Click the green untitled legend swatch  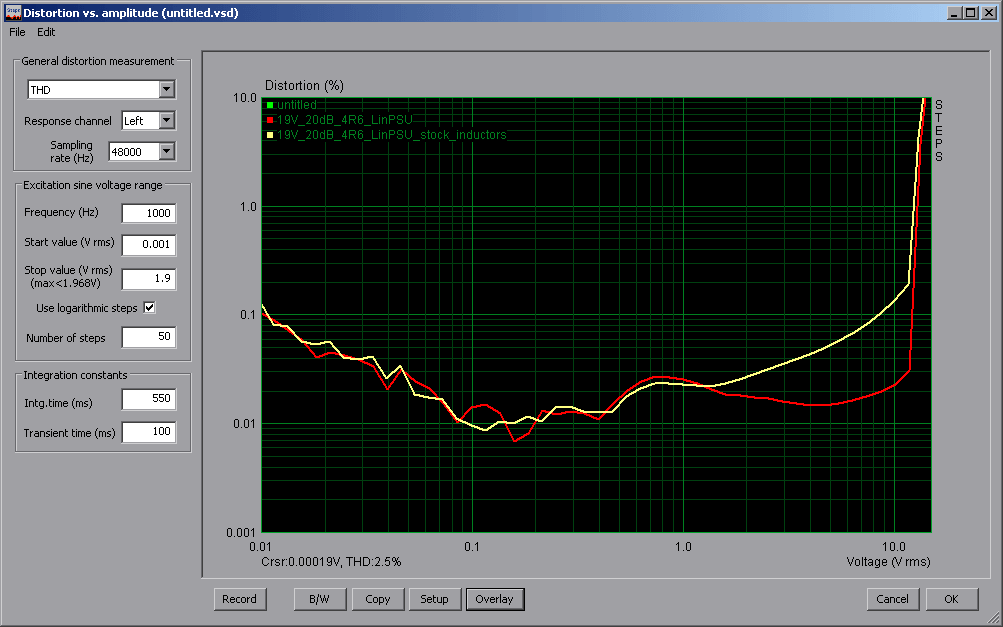coord(270,105)
